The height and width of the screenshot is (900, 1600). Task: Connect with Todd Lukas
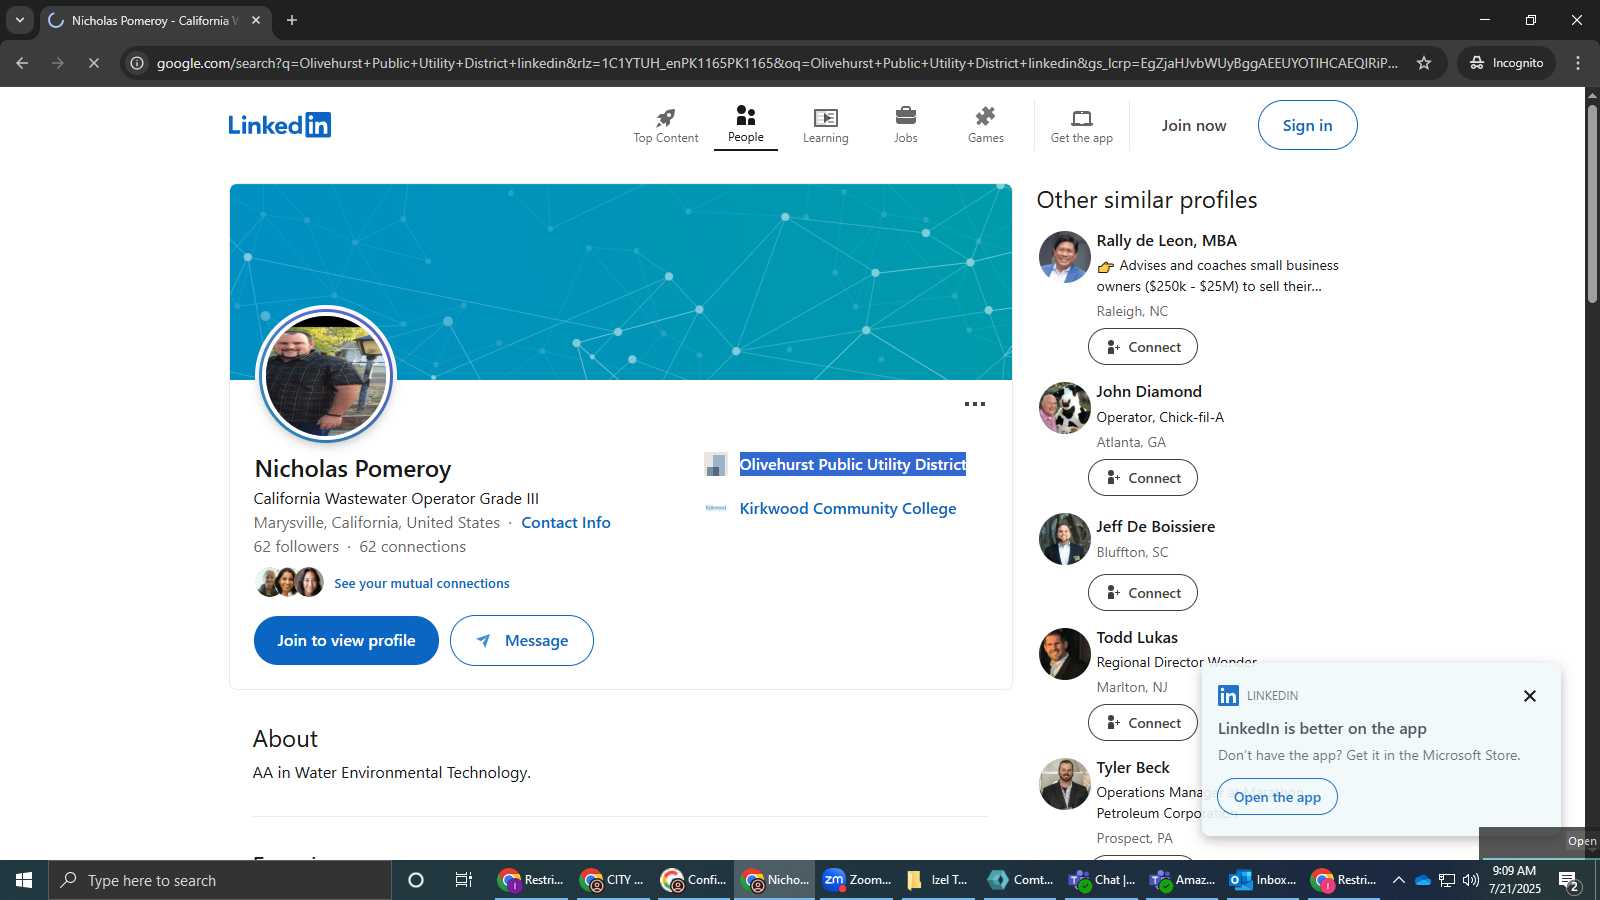pyautogui.click(x=1143, y=723)
